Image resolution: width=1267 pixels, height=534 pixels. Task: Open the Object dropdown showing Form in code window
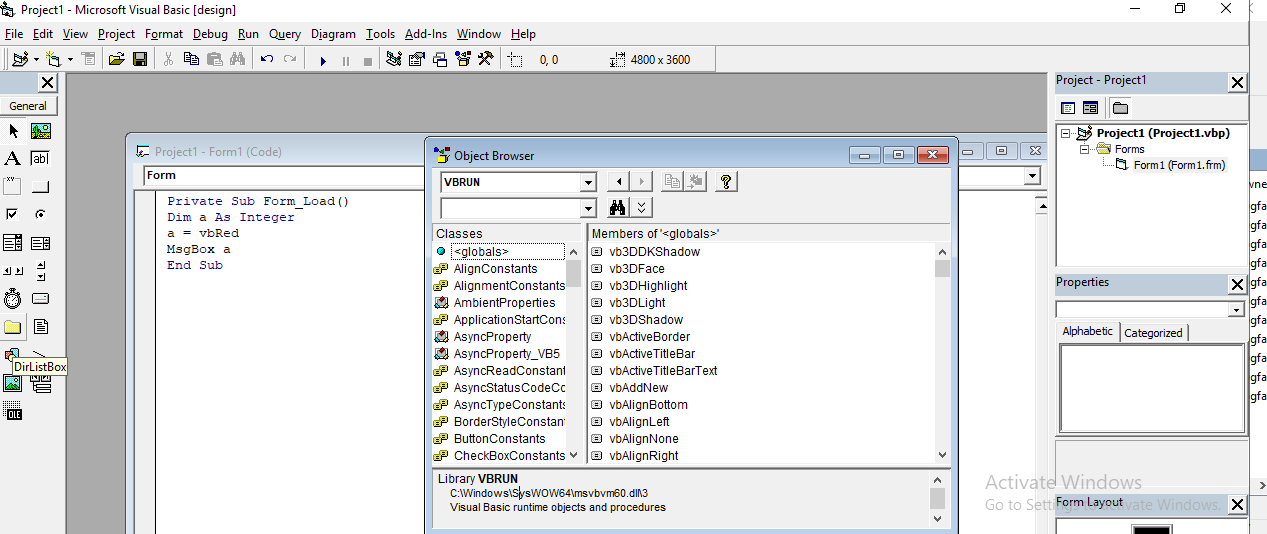click(x=284, y=176)
